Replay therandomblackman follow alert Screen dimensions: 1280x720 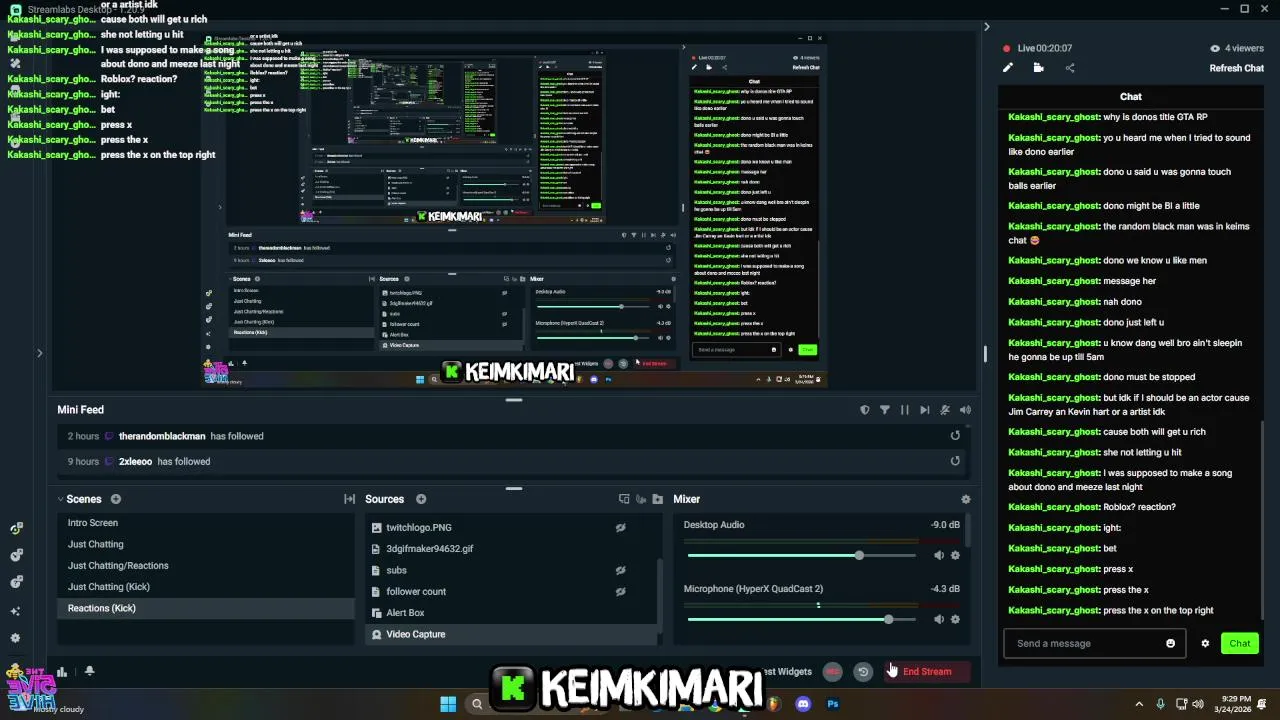[955, 436]
